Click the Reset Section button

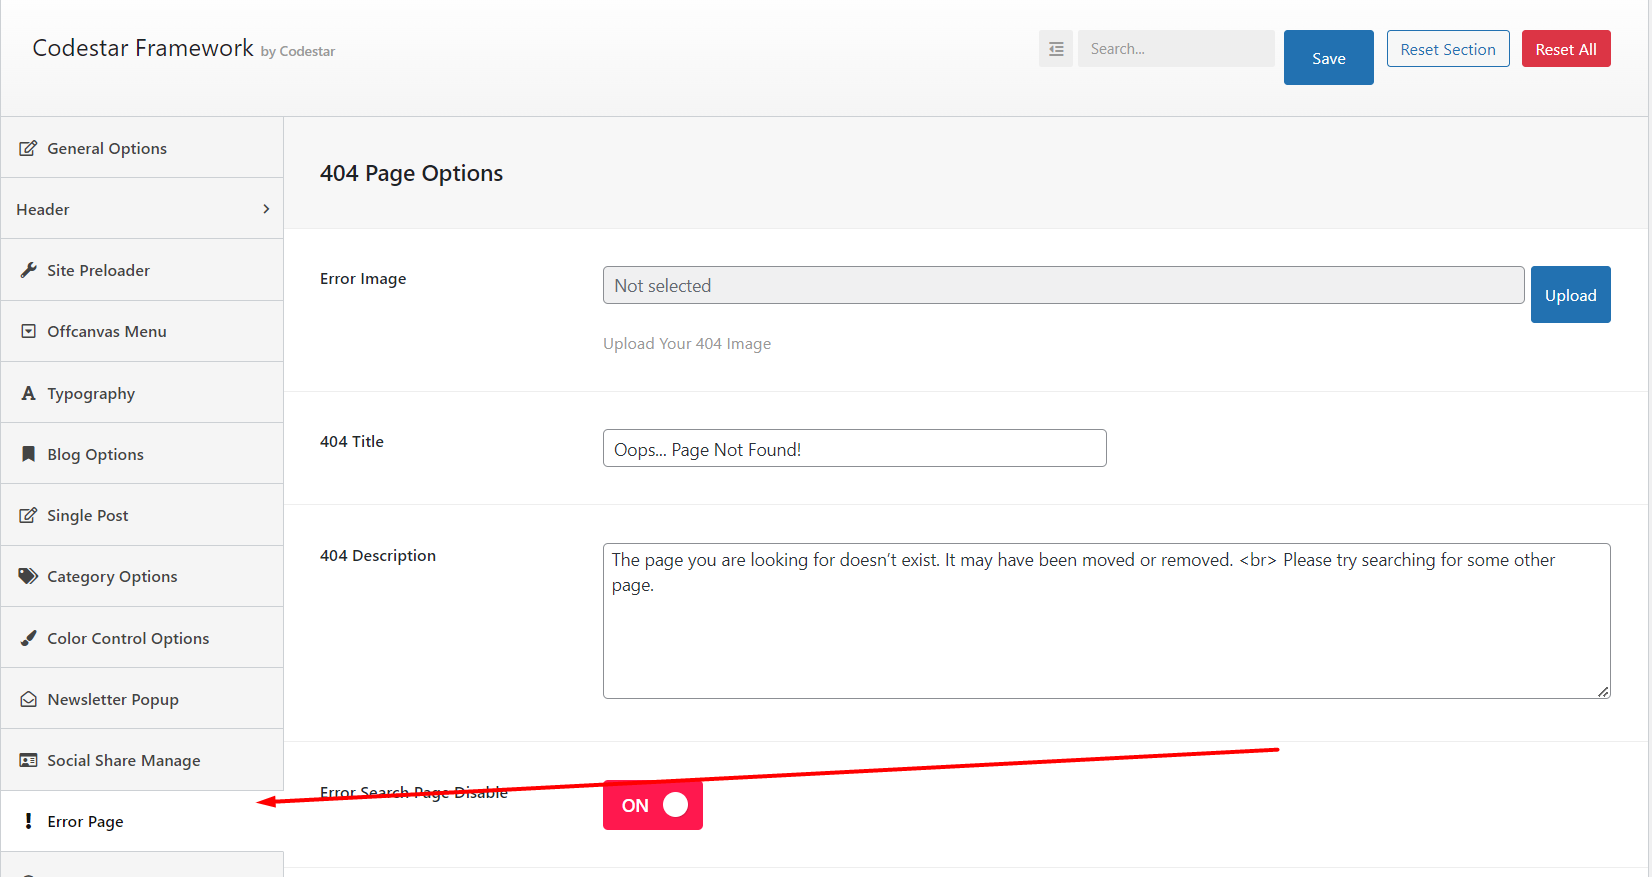[1447, 49]
